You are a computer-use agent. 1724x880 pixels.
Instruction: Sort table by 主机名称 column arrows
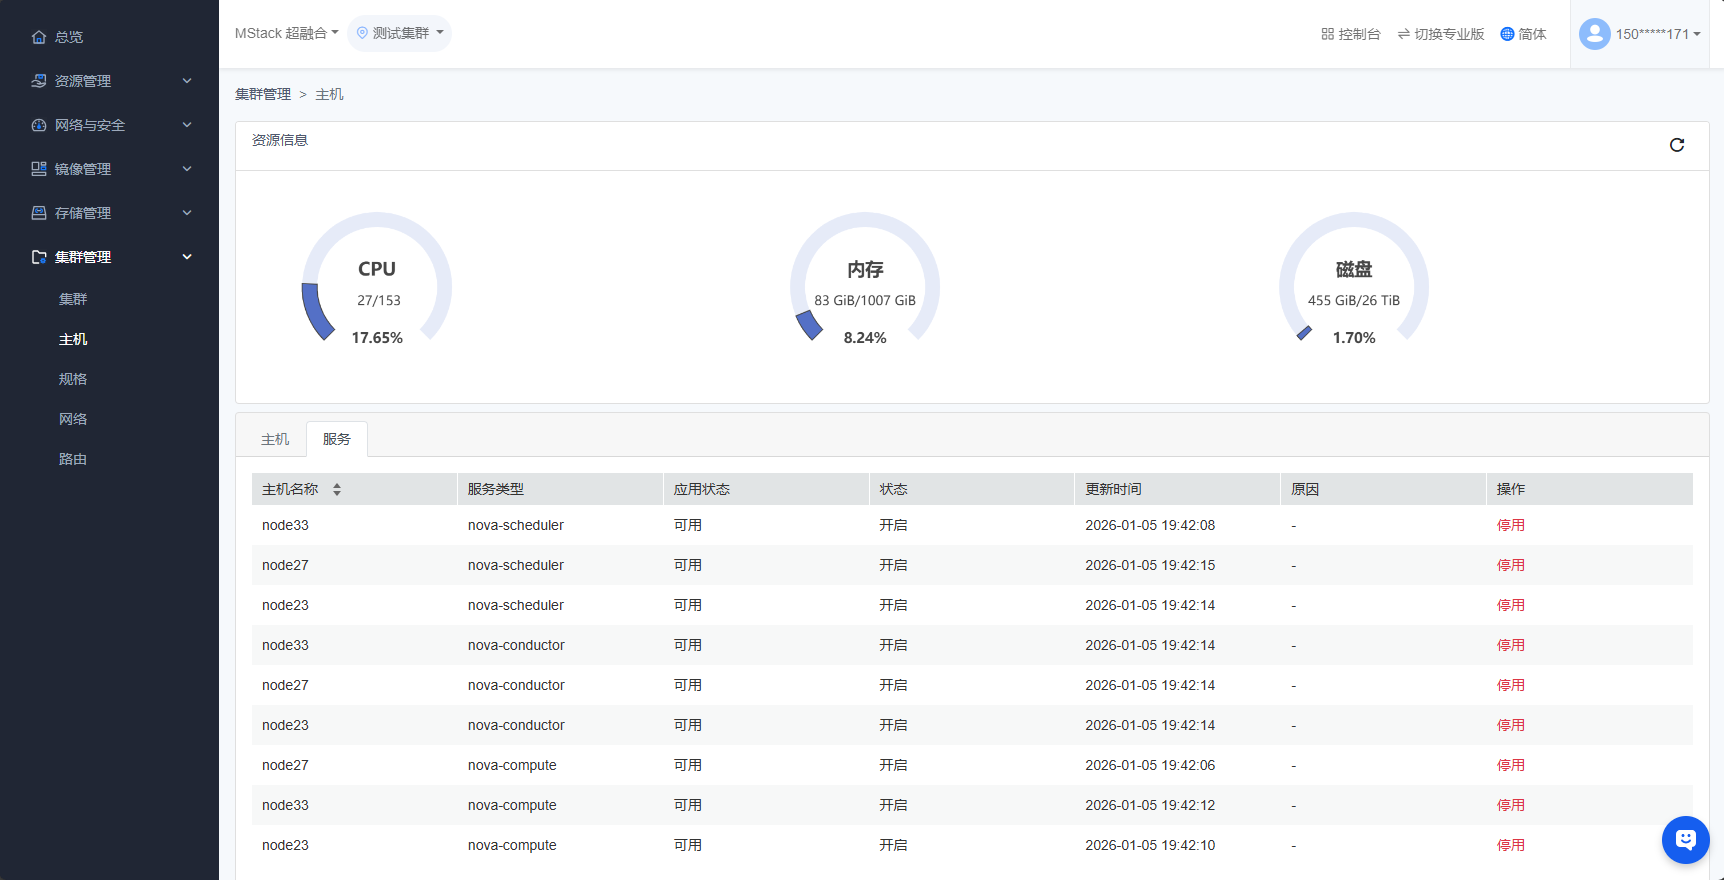(x=337, y=489)
